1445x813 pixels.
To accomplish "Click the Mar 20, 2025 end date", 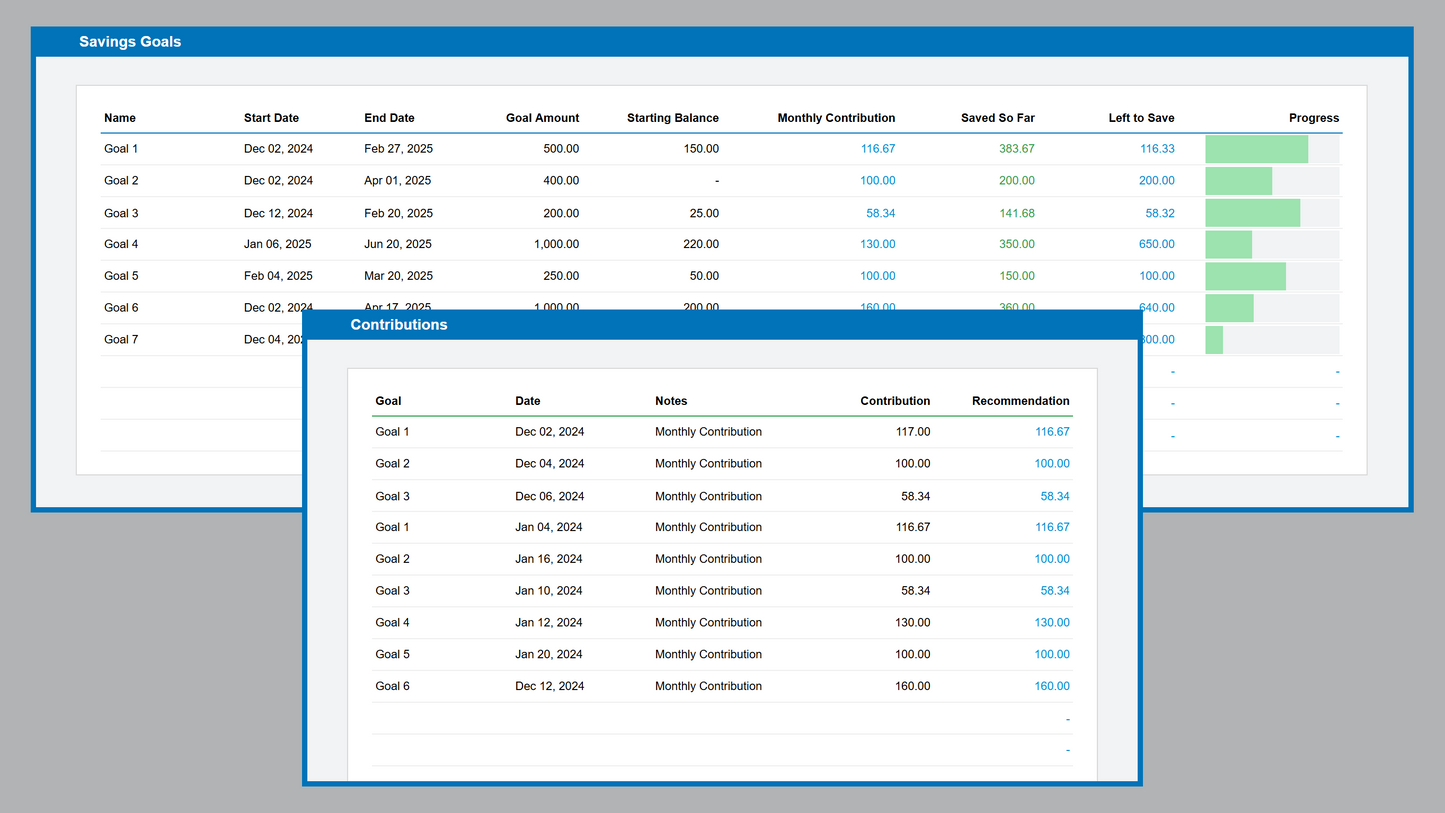I will (398, 276).
